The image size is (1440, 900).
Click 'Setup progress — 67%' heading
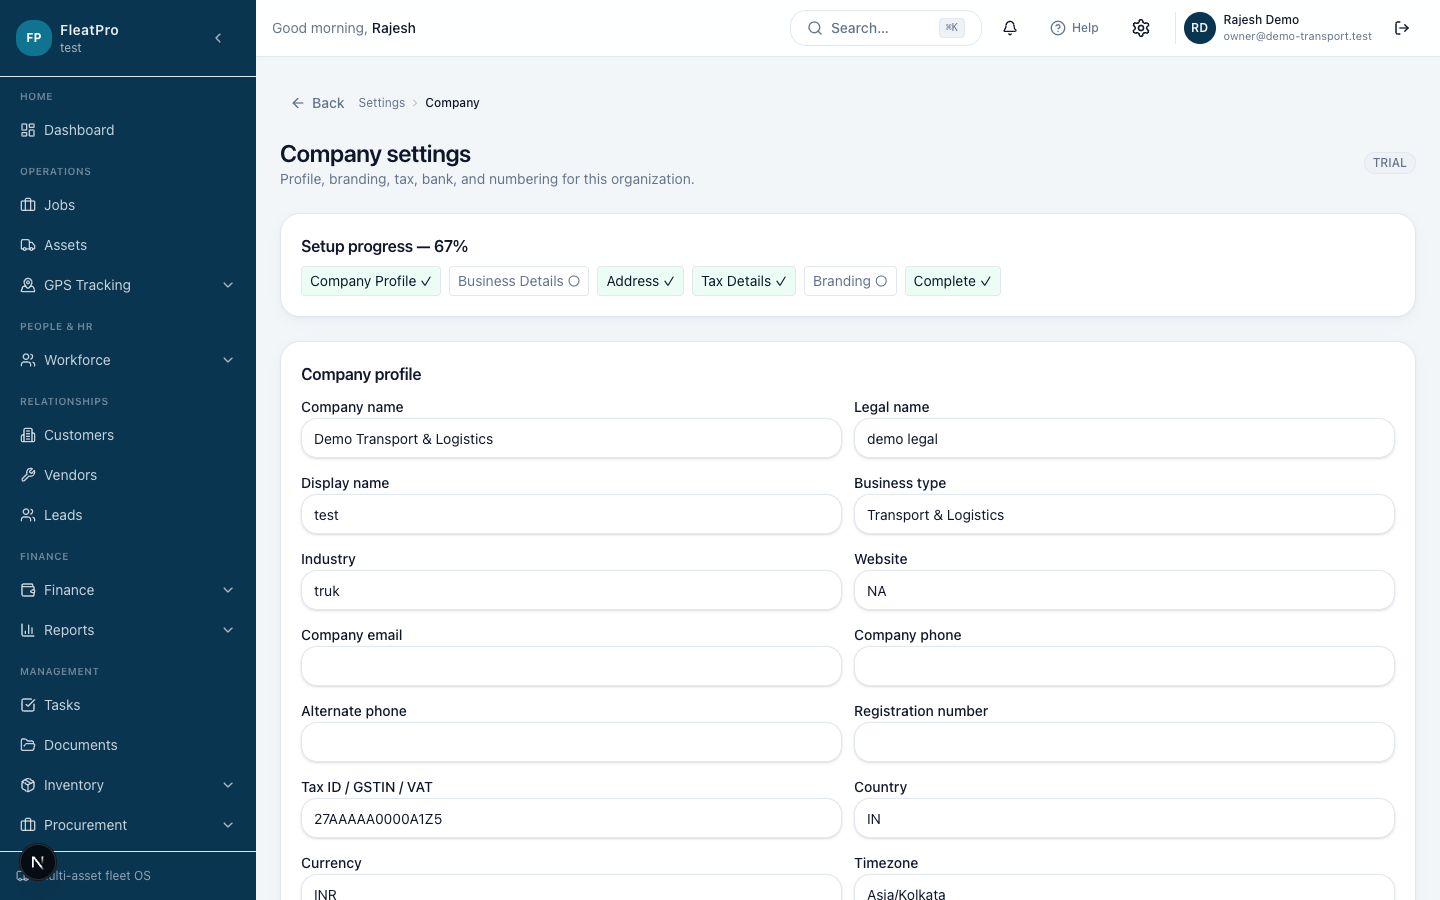(x=385, y=246)
